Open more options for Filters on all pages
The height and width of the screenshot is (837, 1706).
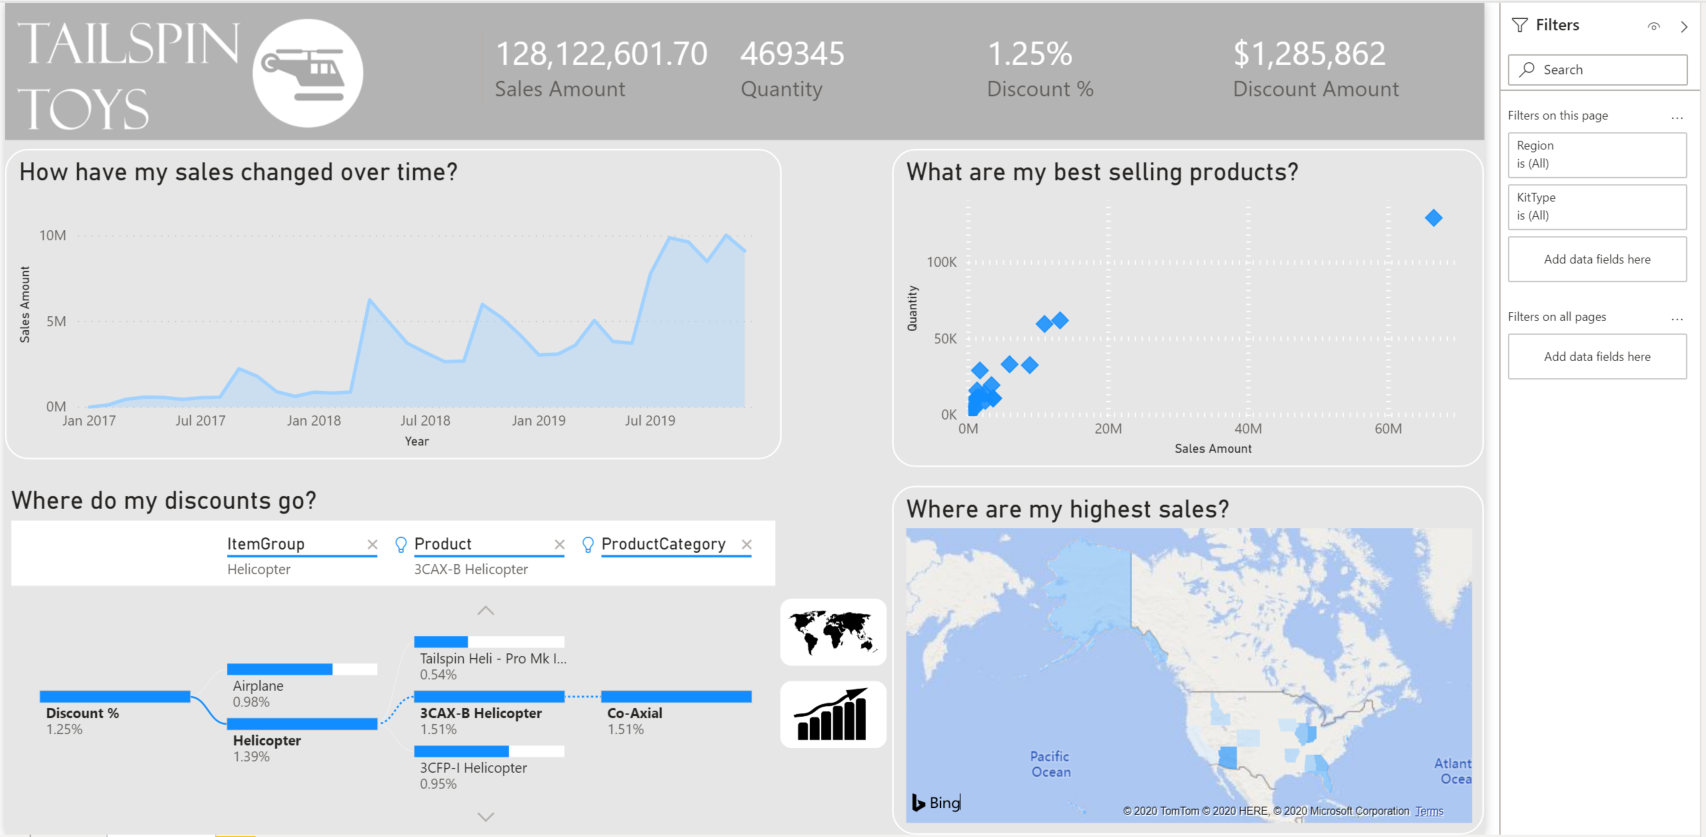pos(1677,318)
